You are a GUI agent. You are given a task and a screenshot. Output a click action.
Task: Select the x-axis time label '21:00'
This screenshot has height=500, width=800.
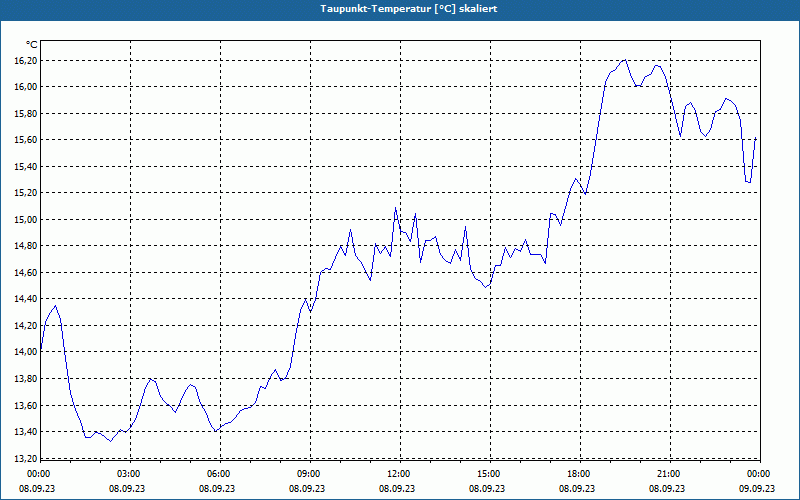click(x=669, y=474)
